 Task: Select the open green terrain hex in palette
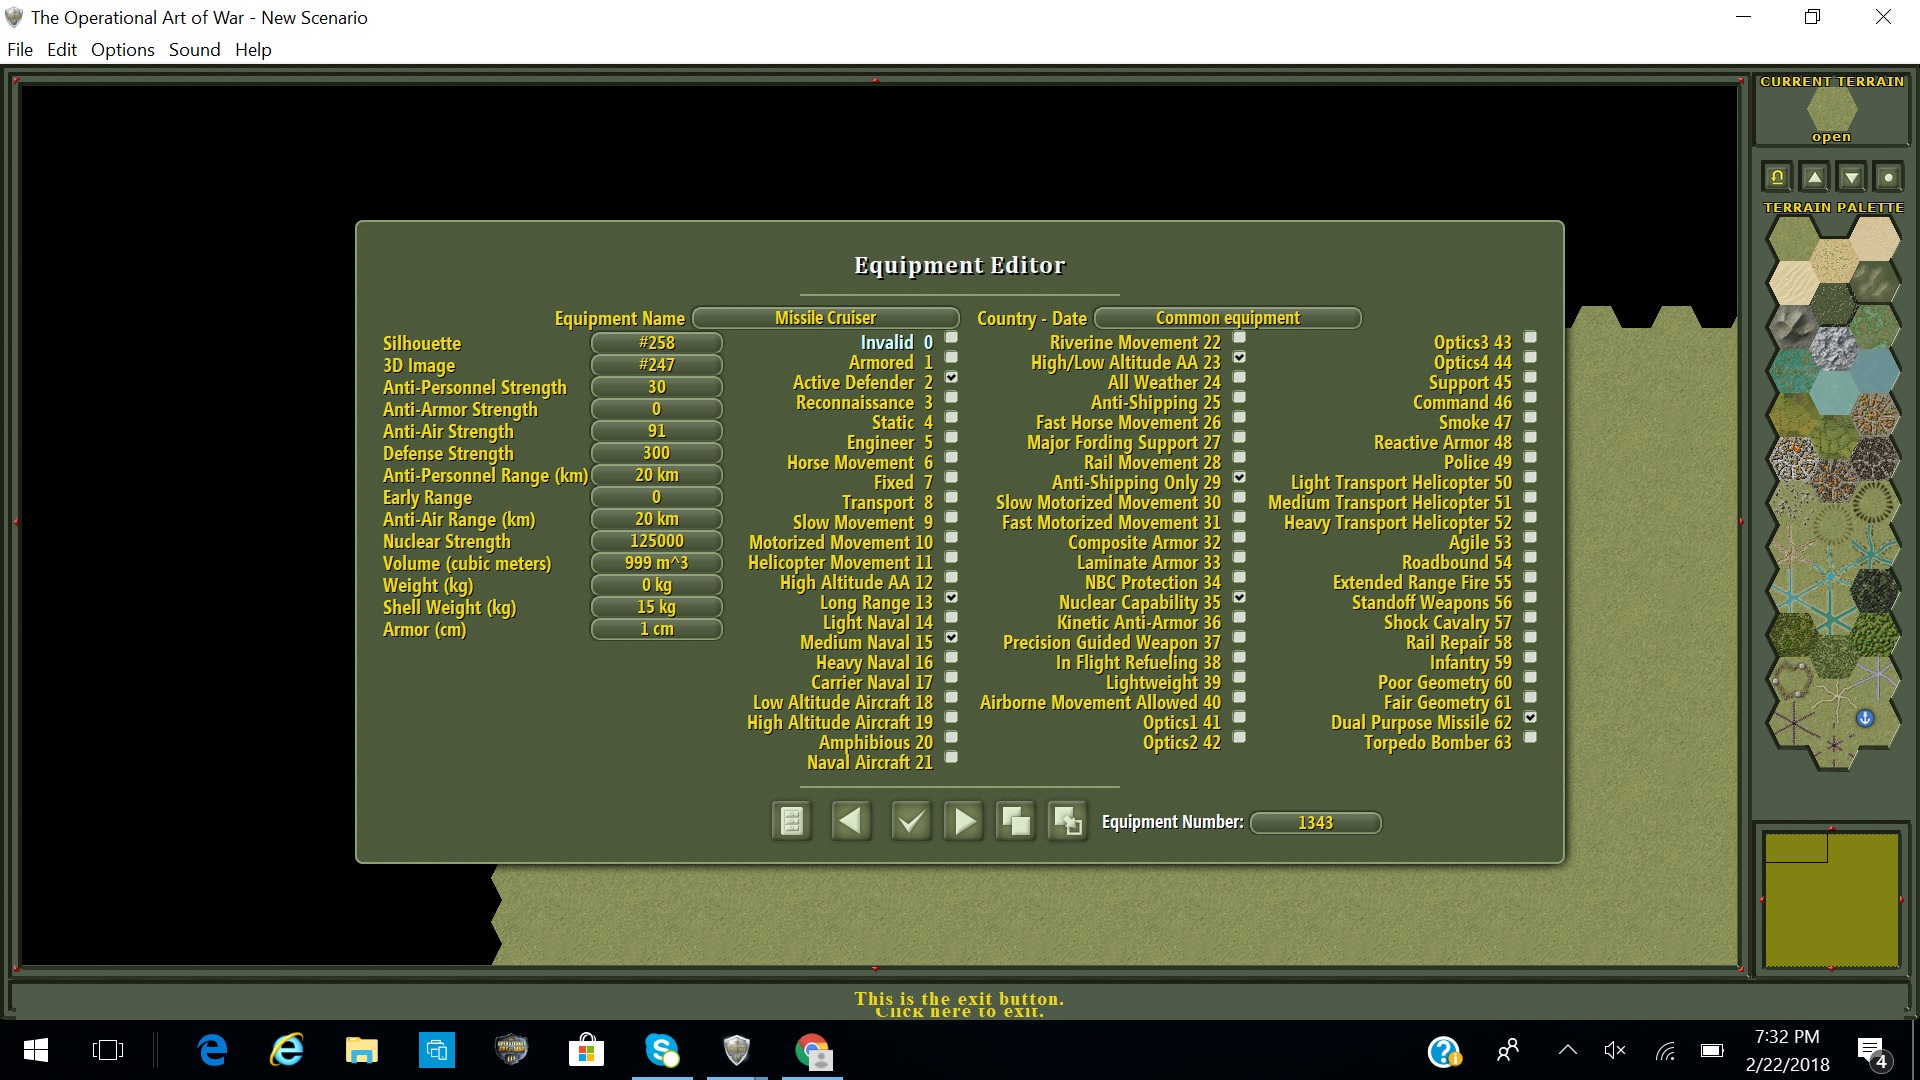(x=1793, y=239)
